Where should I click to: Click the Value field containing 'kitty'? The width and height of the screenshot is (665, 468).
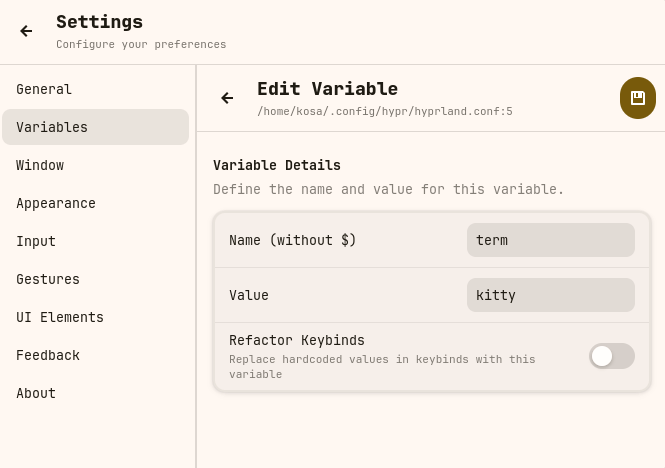550,295
